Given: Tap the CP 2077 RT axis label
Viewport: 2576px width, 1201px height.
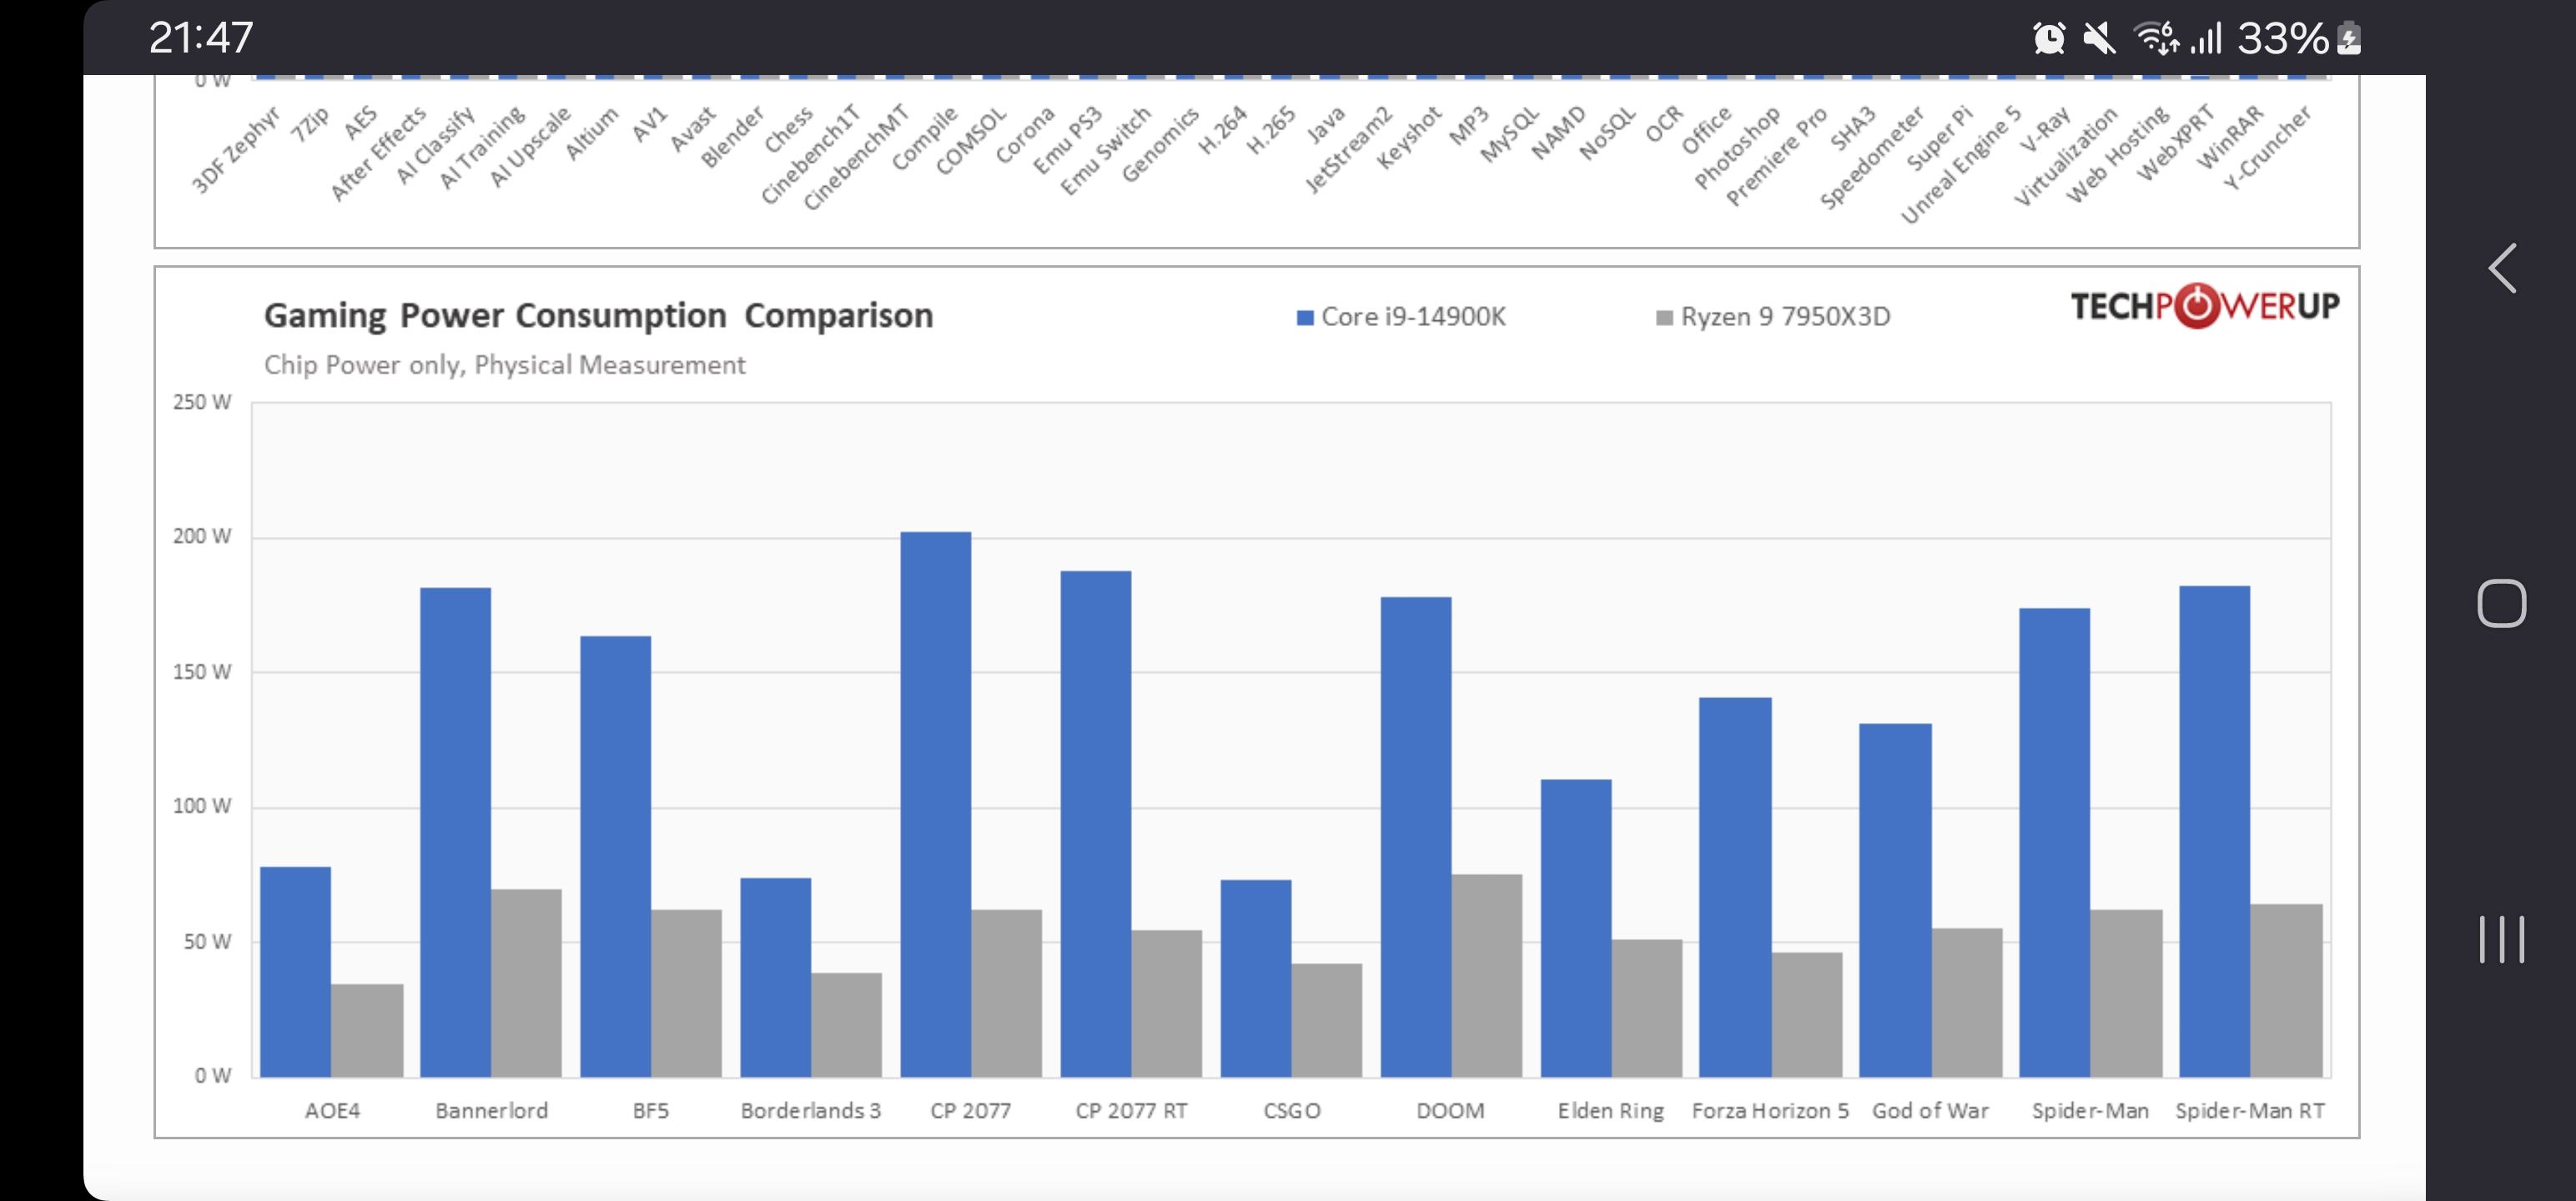Looking at the screenshot, I should pos(1131,1111).
